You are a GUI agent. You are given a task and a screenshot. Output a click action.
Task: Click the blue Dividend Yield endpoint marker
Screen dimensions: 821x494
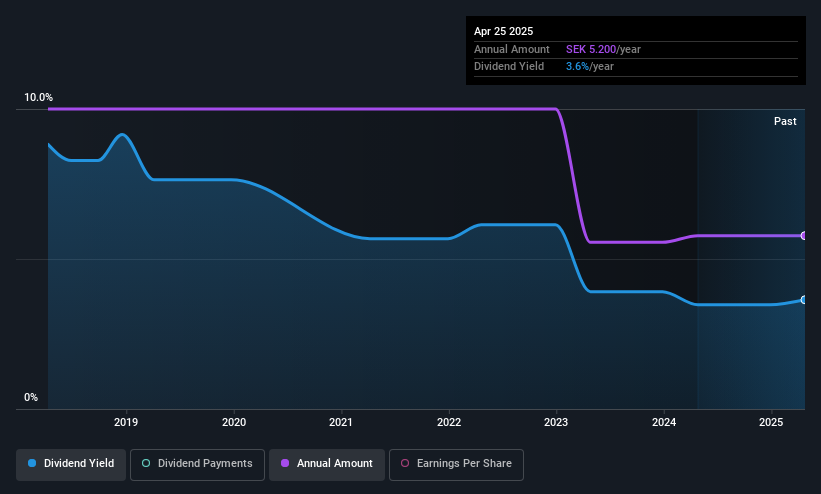click(x=804, y=300)
